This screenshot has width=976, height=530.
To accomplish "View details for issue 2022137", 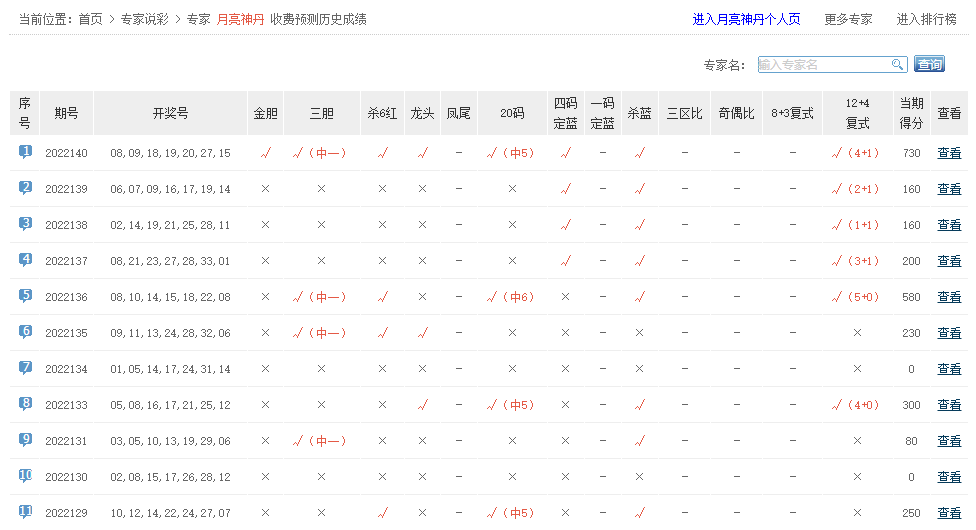I will point(948,261).
